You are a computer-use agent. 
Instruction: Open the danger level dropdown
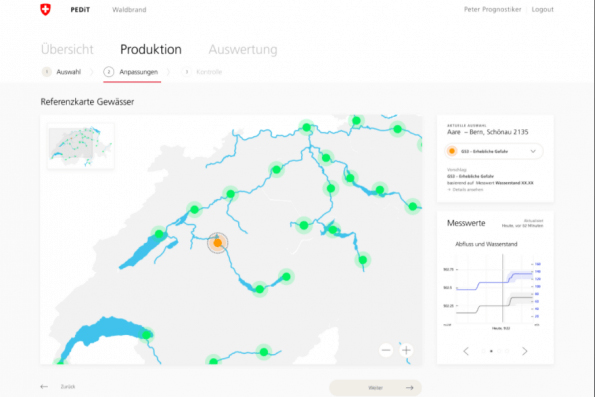point(494,151)
